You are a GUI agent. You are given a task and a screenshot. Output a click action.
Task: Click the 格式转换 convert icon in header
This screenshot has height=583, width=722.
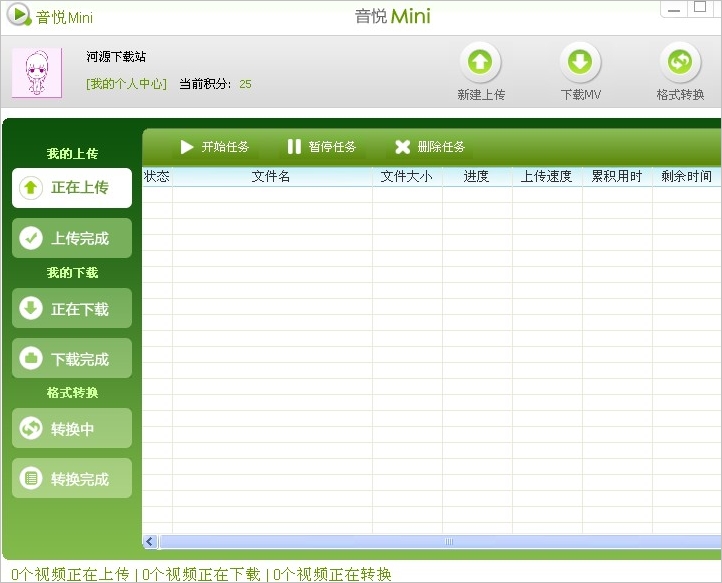coord(680,62)
